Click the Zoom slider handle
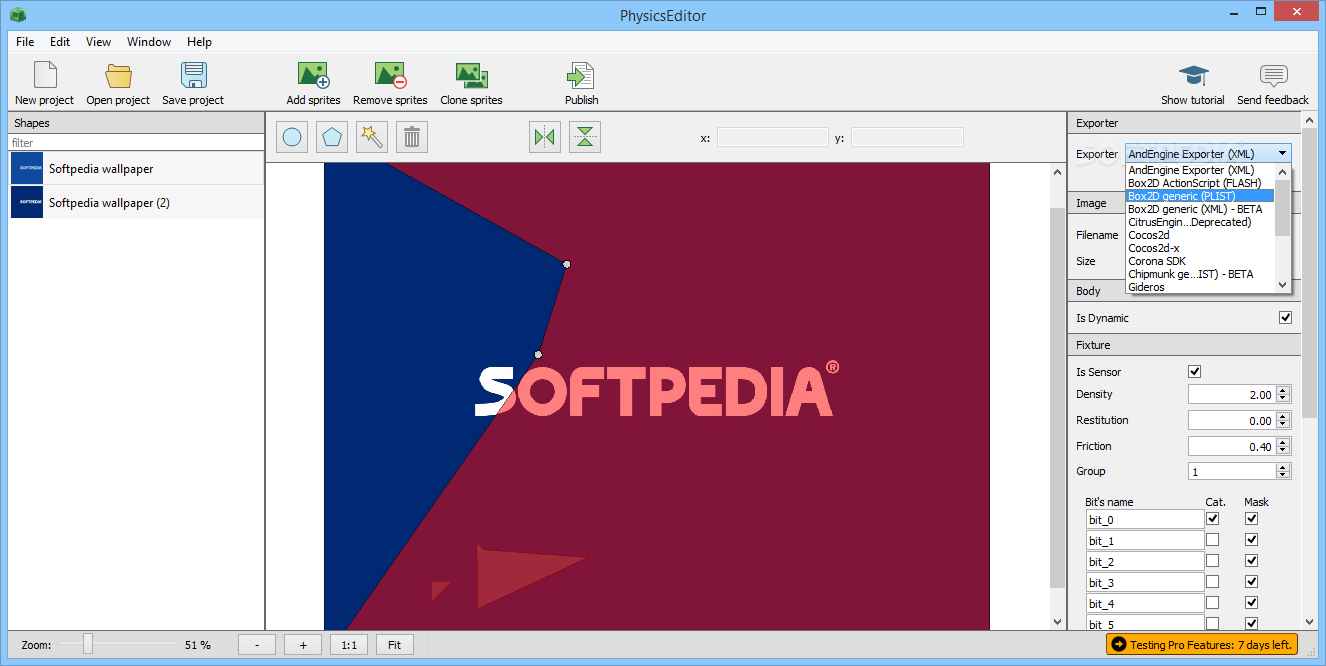Viewport: 1326px width, 666px height. pos(88,645)
